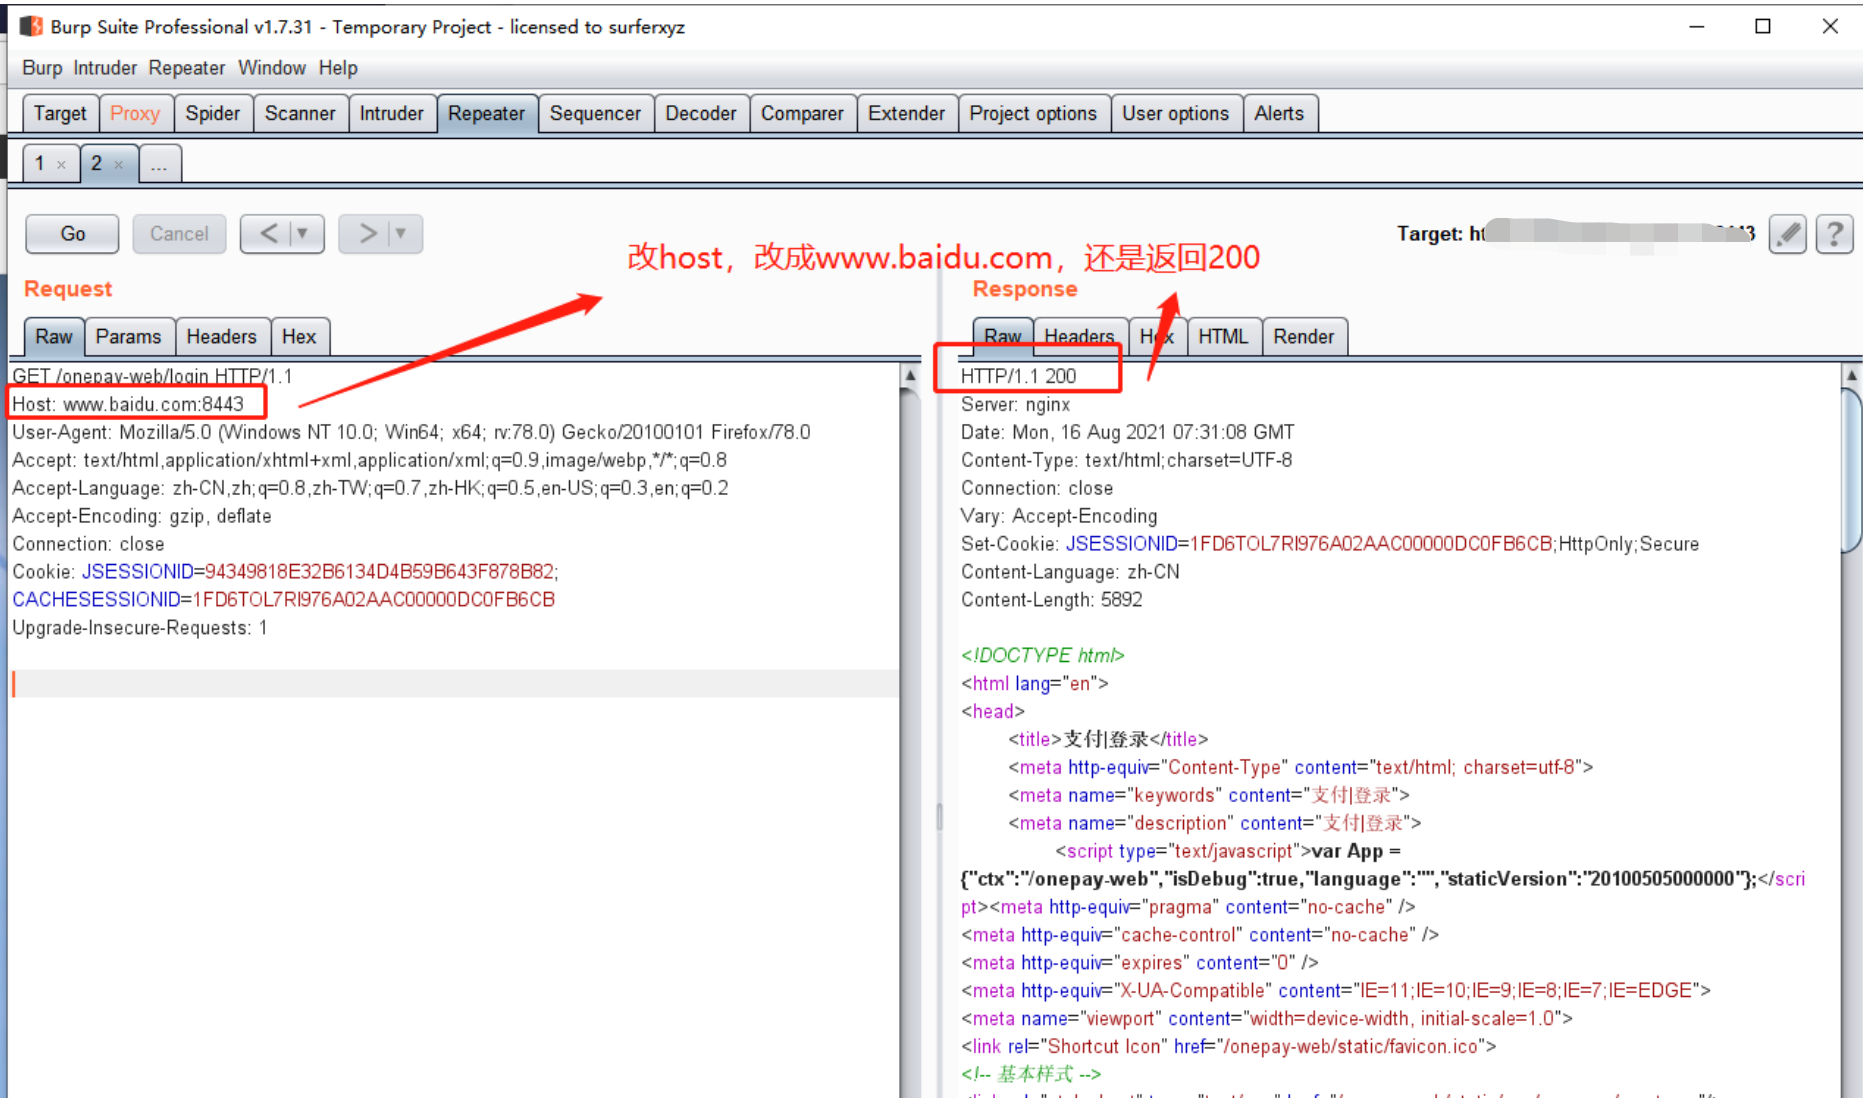Go back in request history
The width and height of the screenshot is (1863, 1098).
[268, 234]
